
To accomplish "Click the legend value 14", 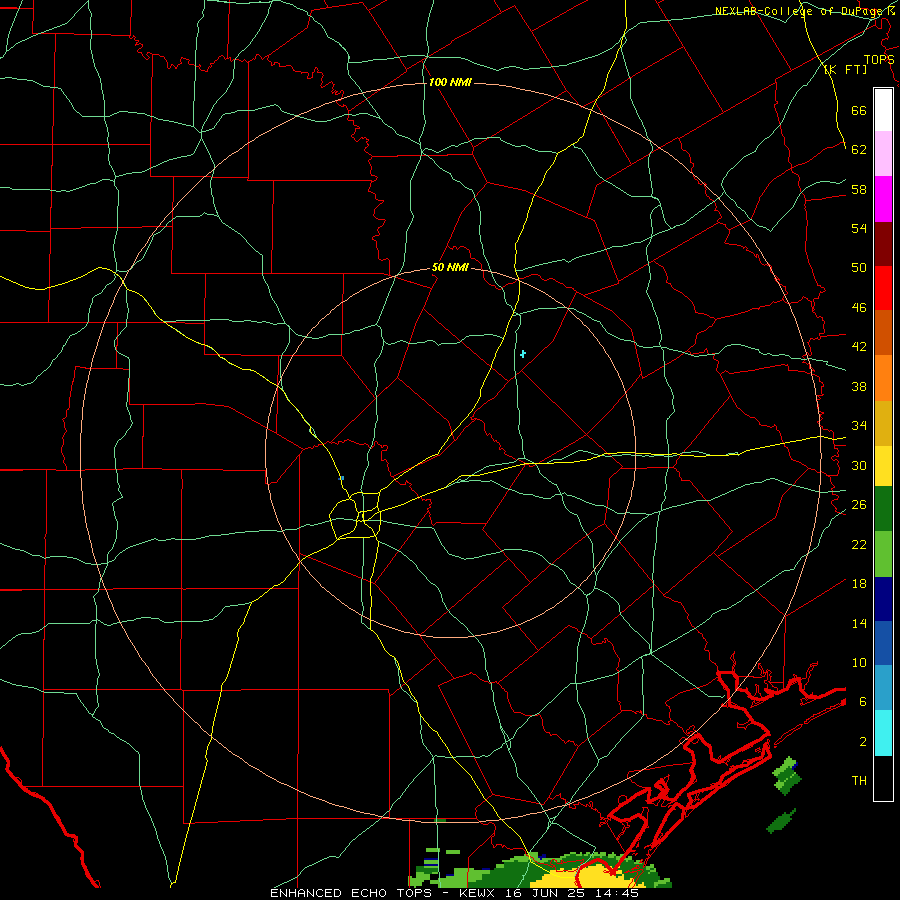I will (859, 623).
